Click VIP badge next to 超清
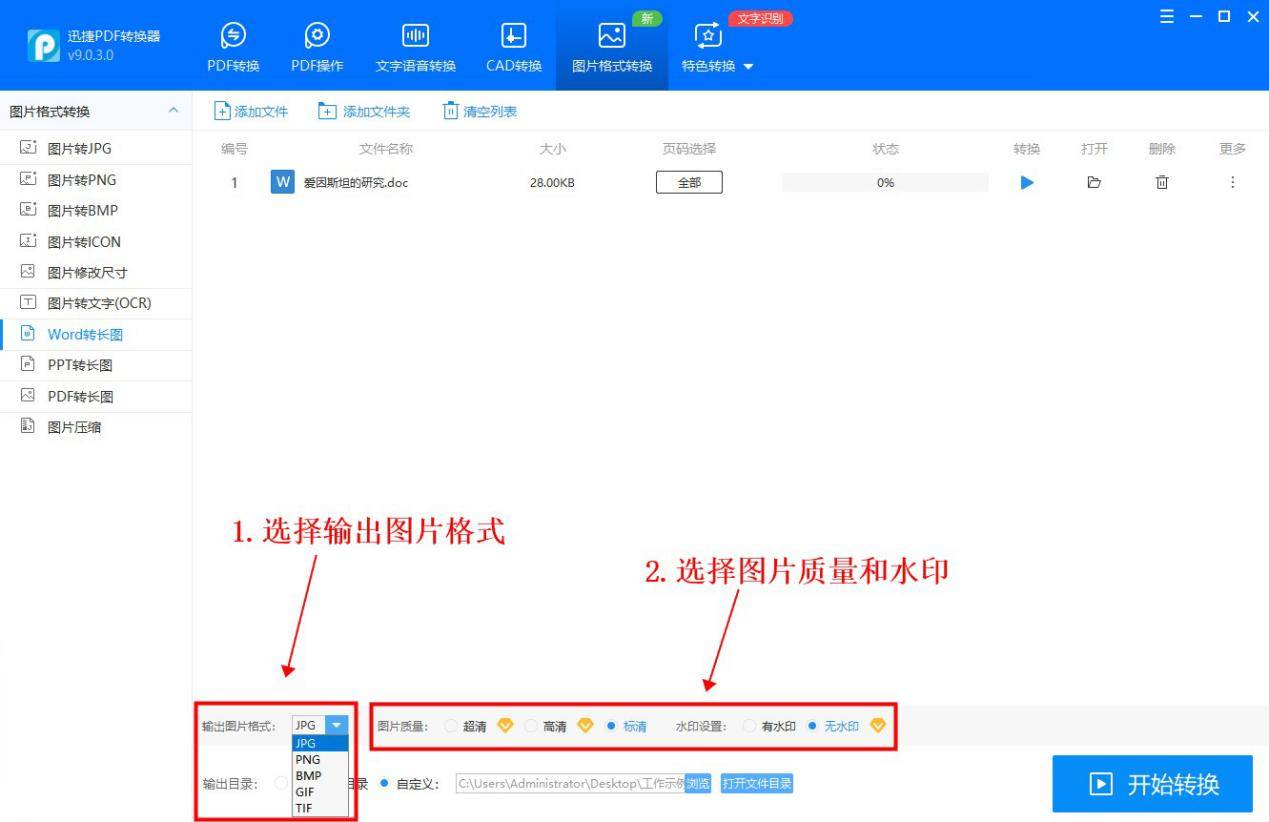The image size is (1269, 822). [505, 725]
